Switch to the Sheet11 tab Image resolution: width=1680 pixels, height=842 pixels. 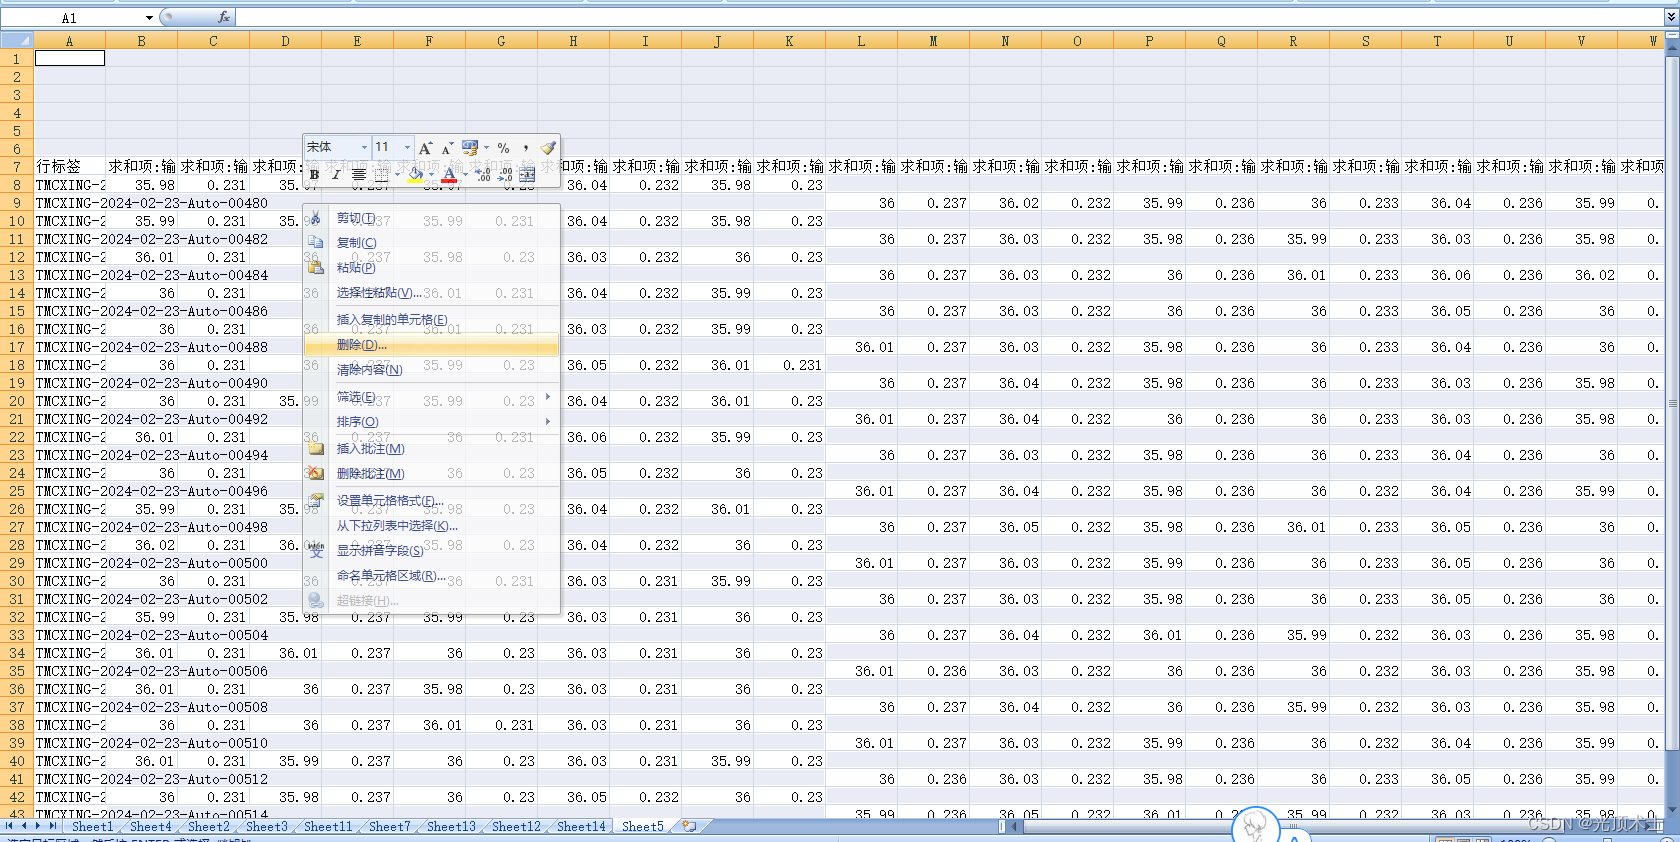point(328,827)
